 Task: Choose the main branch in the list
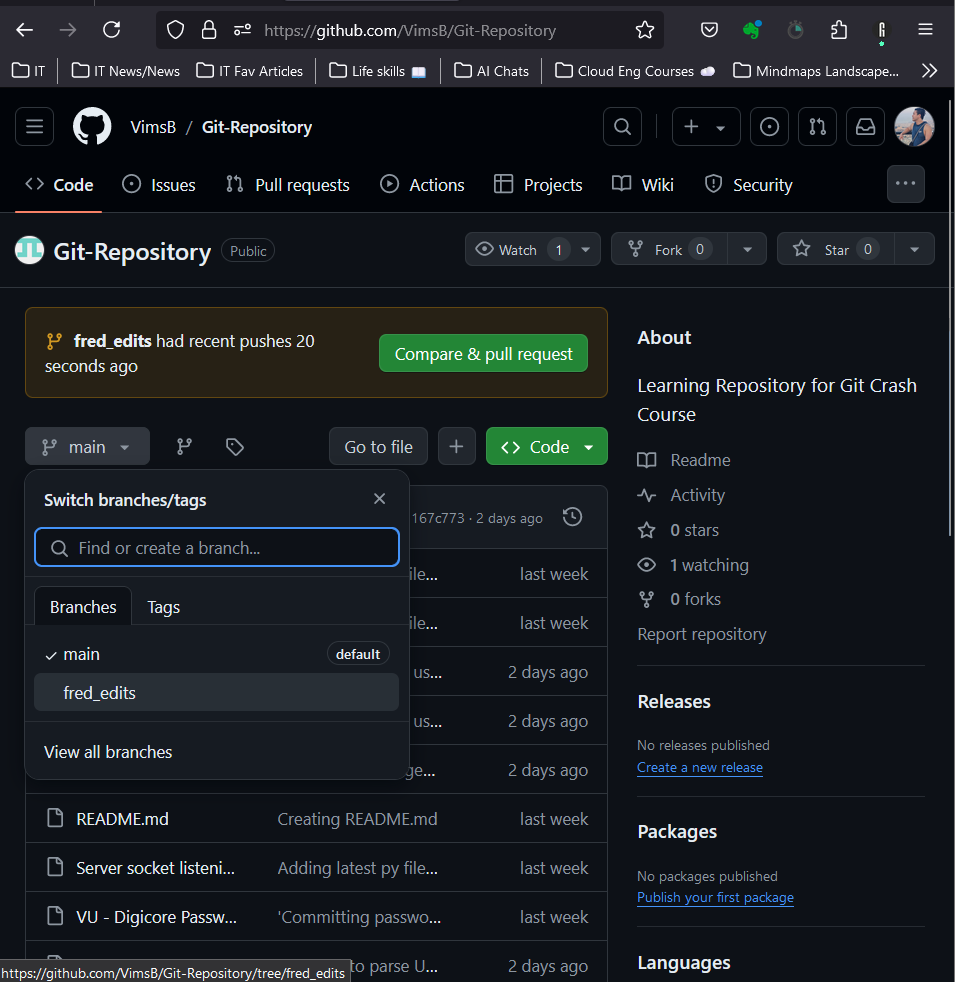(x=217, y=654)
